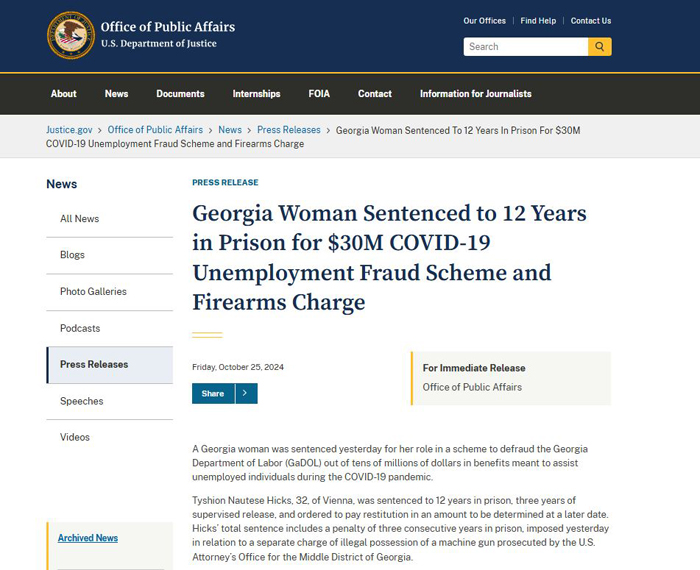Open the Find Help link
The height and width of the screenshot is (570, 700).
538,21
